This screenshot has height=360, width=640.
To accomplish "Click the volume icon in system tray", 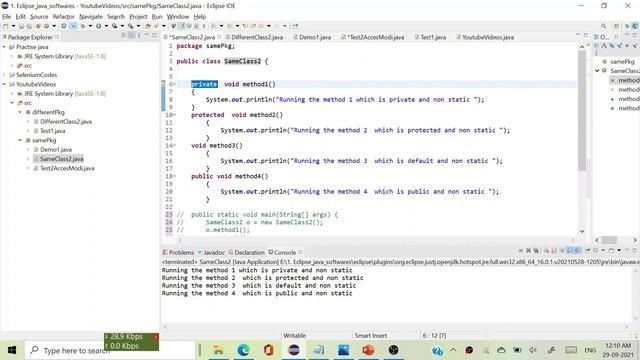I will [x=533, y=350].
